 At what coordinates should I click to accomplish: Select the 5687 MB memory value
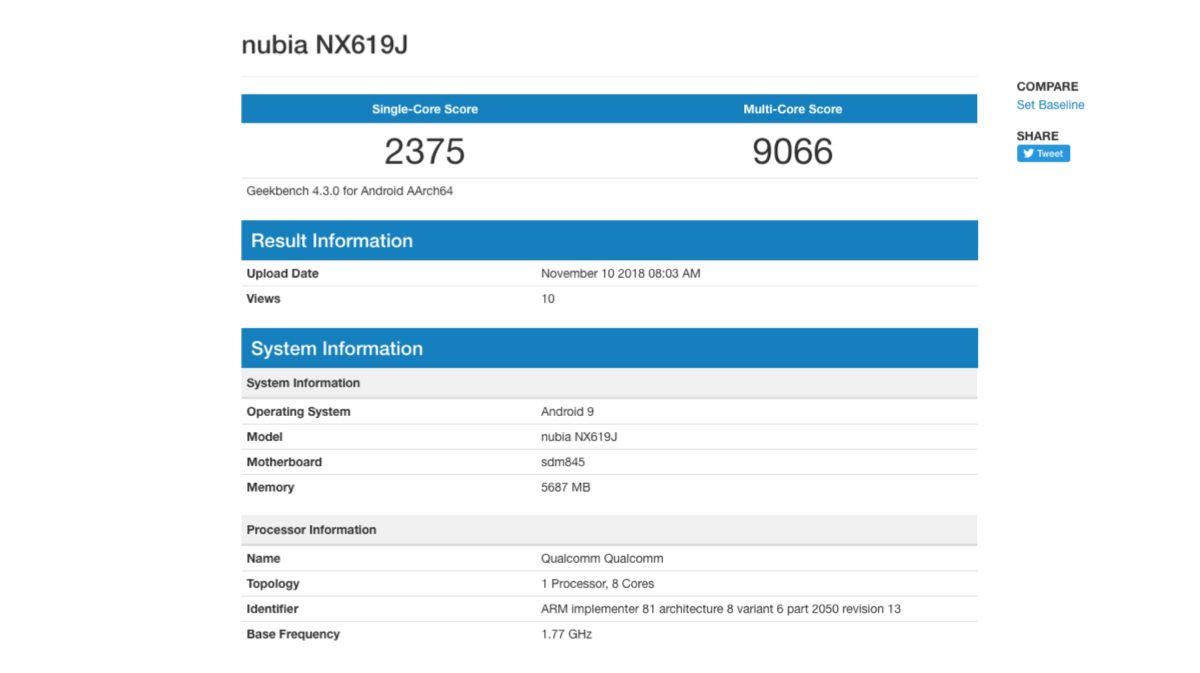[567, 488]
